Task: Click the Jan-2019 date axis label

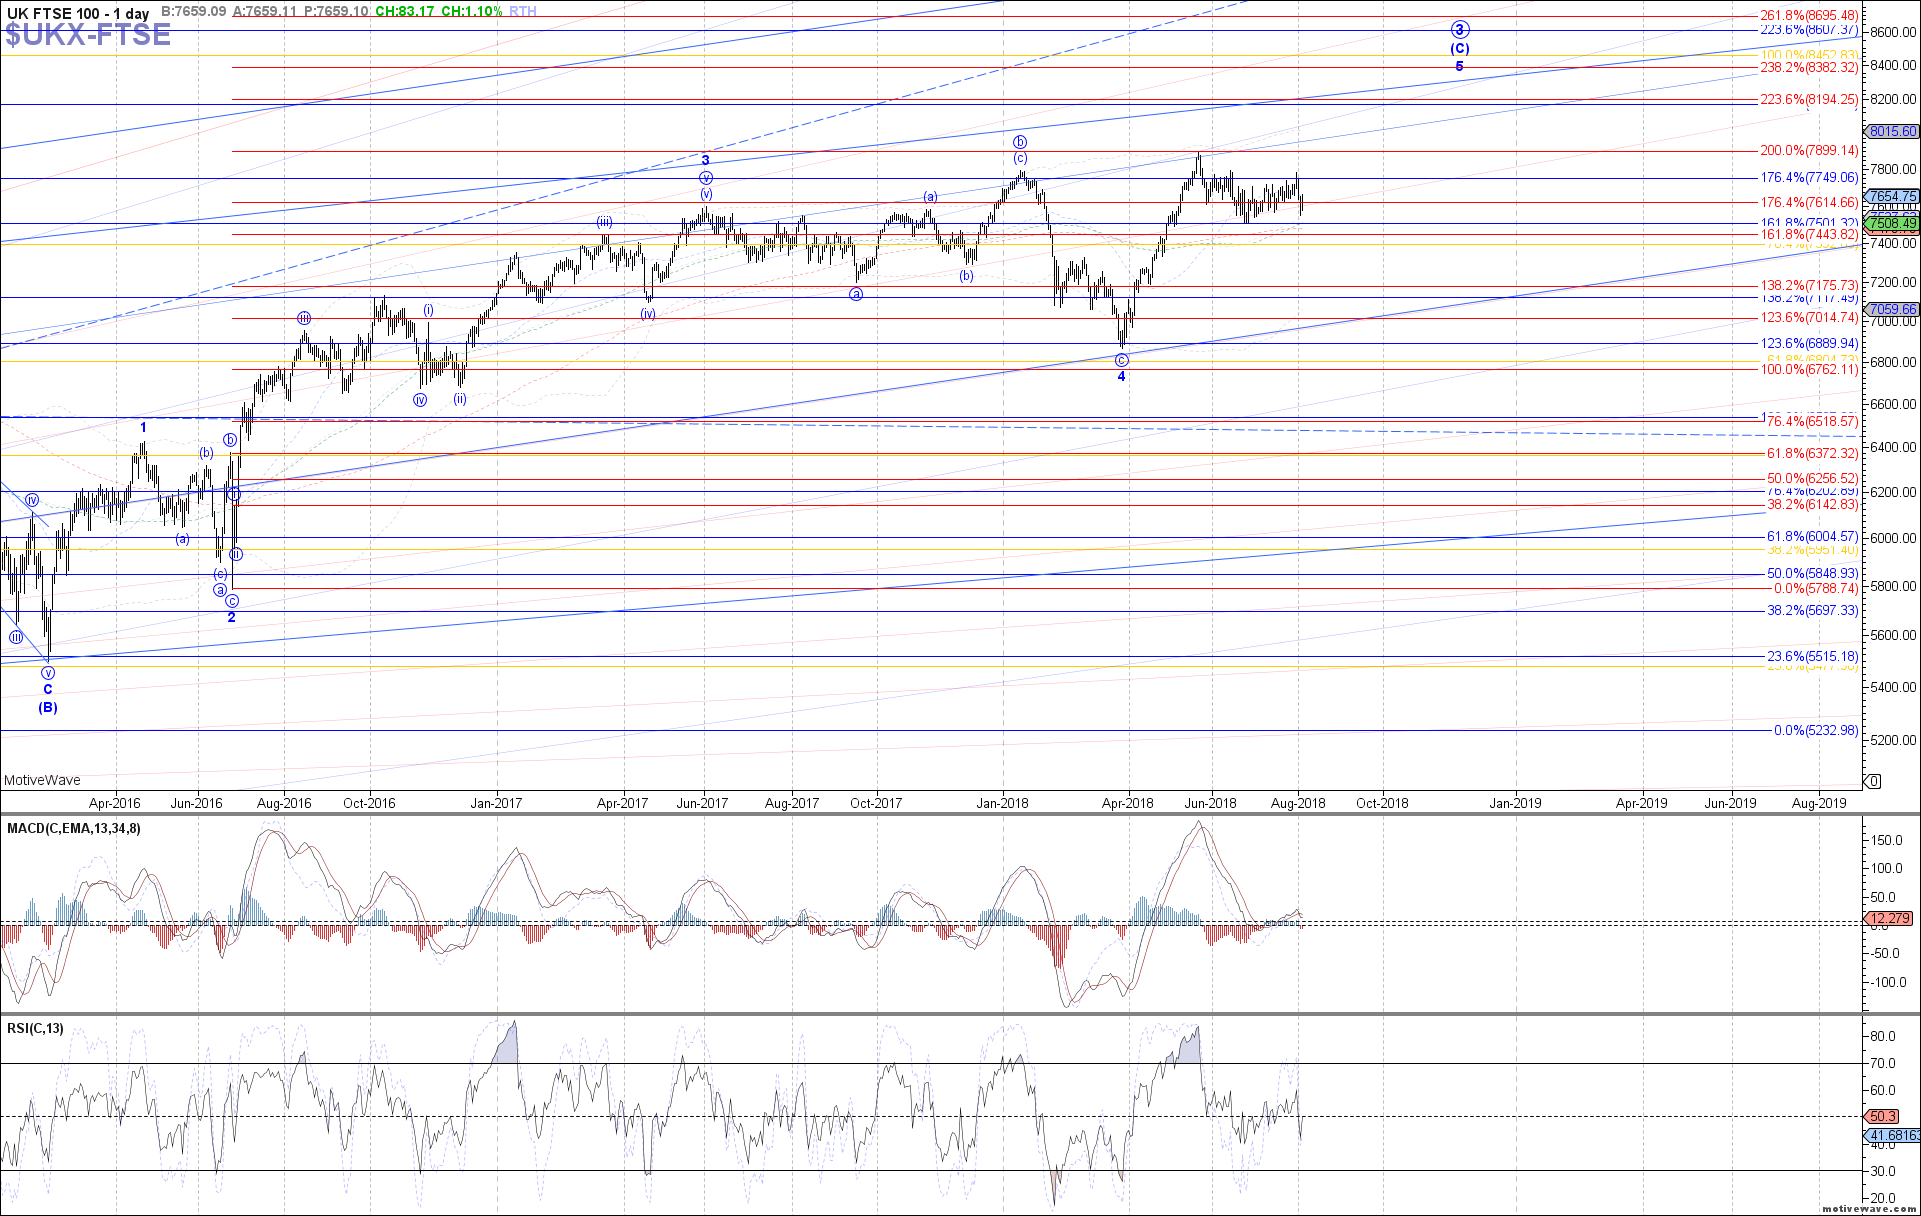Action: pos(1515,803)
